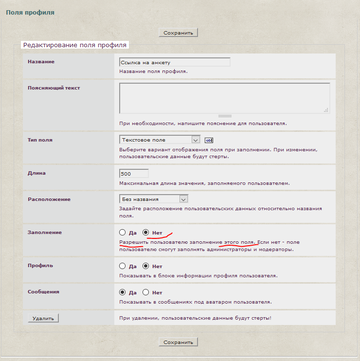Open the Тип поля dropdown Текстовое поле
360x361 pixels.
point(159,140)
